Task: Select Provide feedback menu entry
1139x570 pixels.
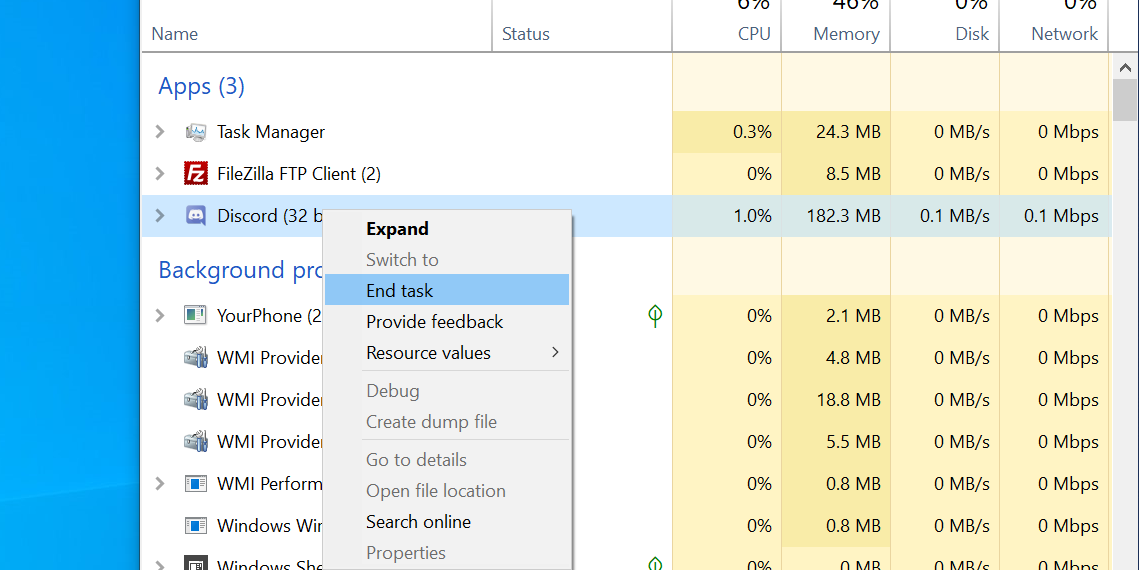Action: point(434,322)
